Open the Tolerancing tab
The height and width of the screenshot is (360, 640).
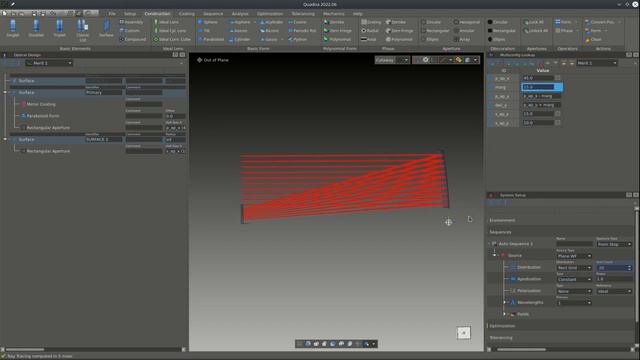tap(303, 13)
